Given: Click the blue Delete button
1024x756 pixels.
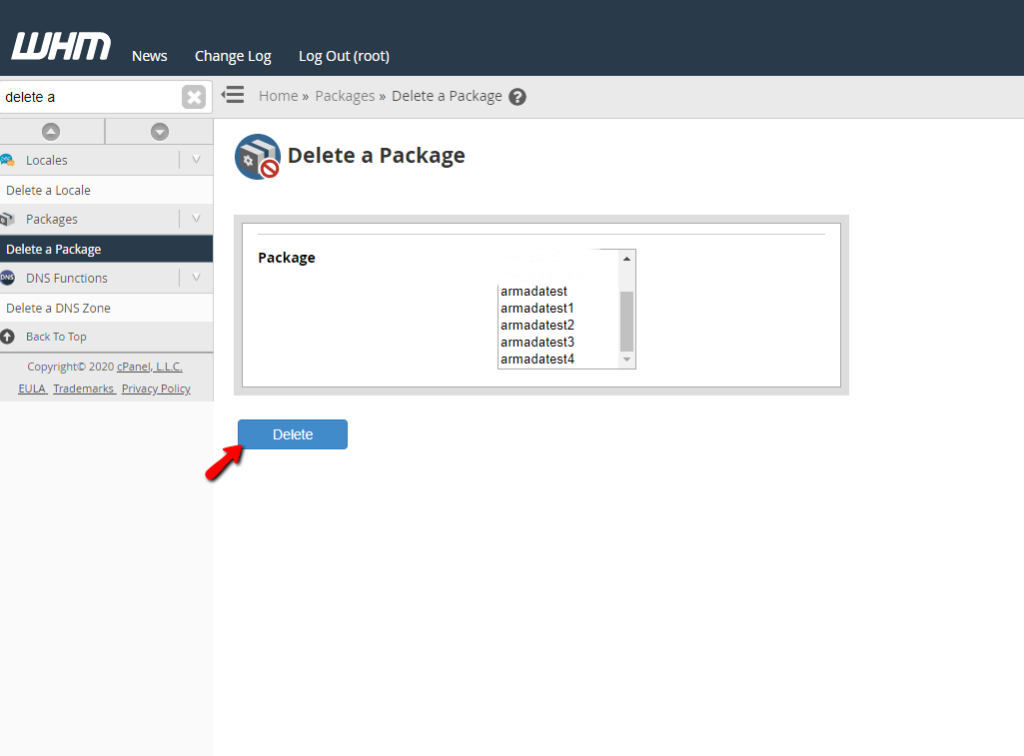Looking at the screenshot, I should (x=293, y=434).
